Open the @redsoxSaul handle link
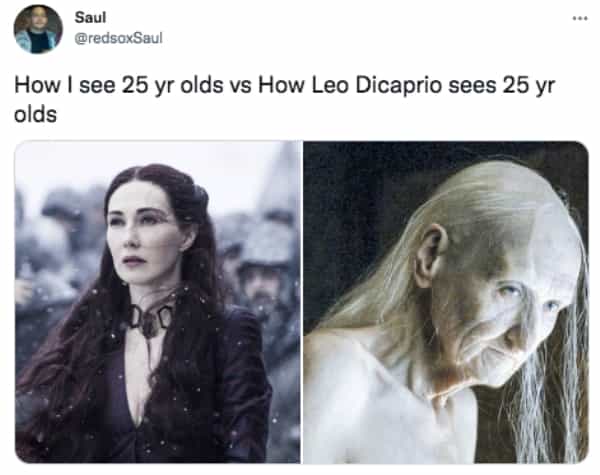 (118, 38)
